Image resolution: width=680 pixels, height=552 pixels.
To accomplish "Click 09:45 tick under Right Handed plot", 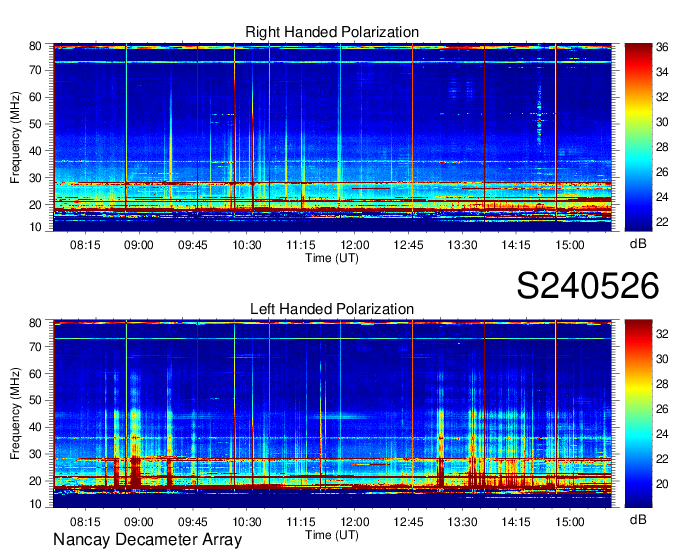I will pyautogui.click(x=193, y=245).
